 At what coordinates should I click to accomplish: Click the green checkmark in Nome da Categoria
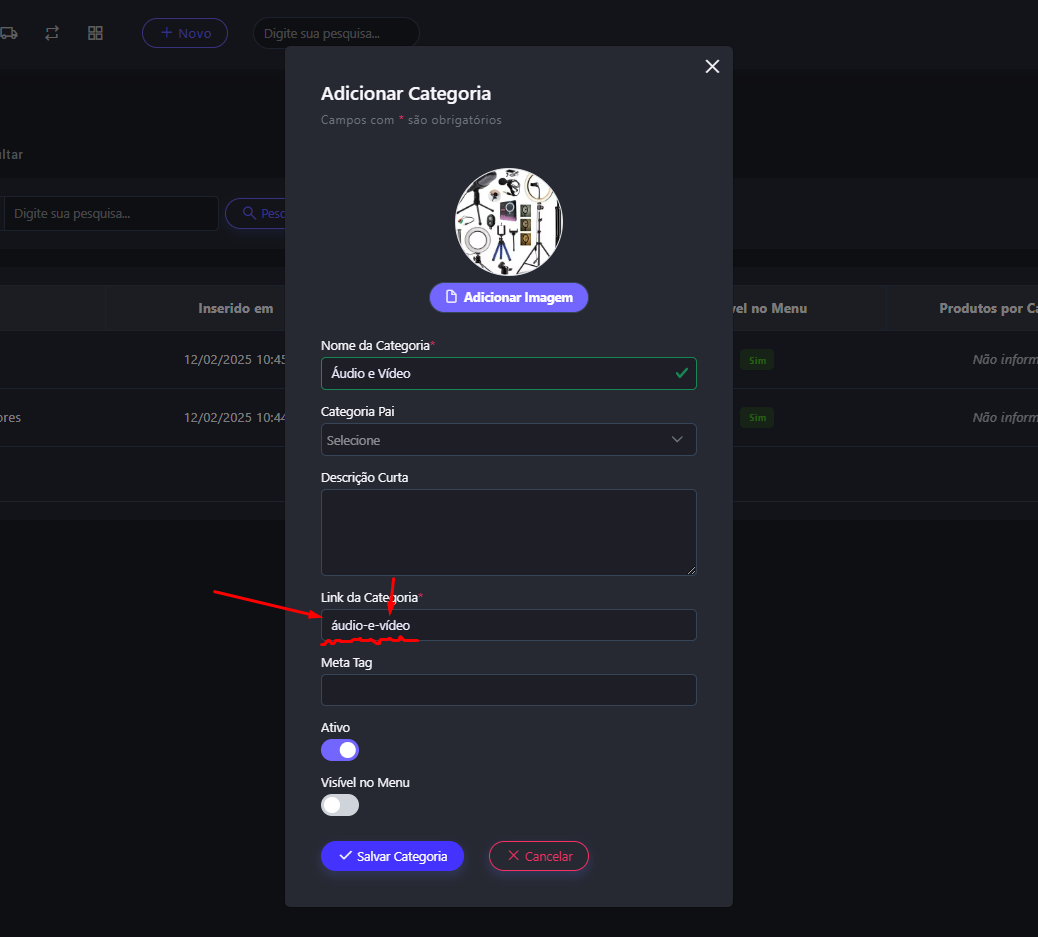681,373
